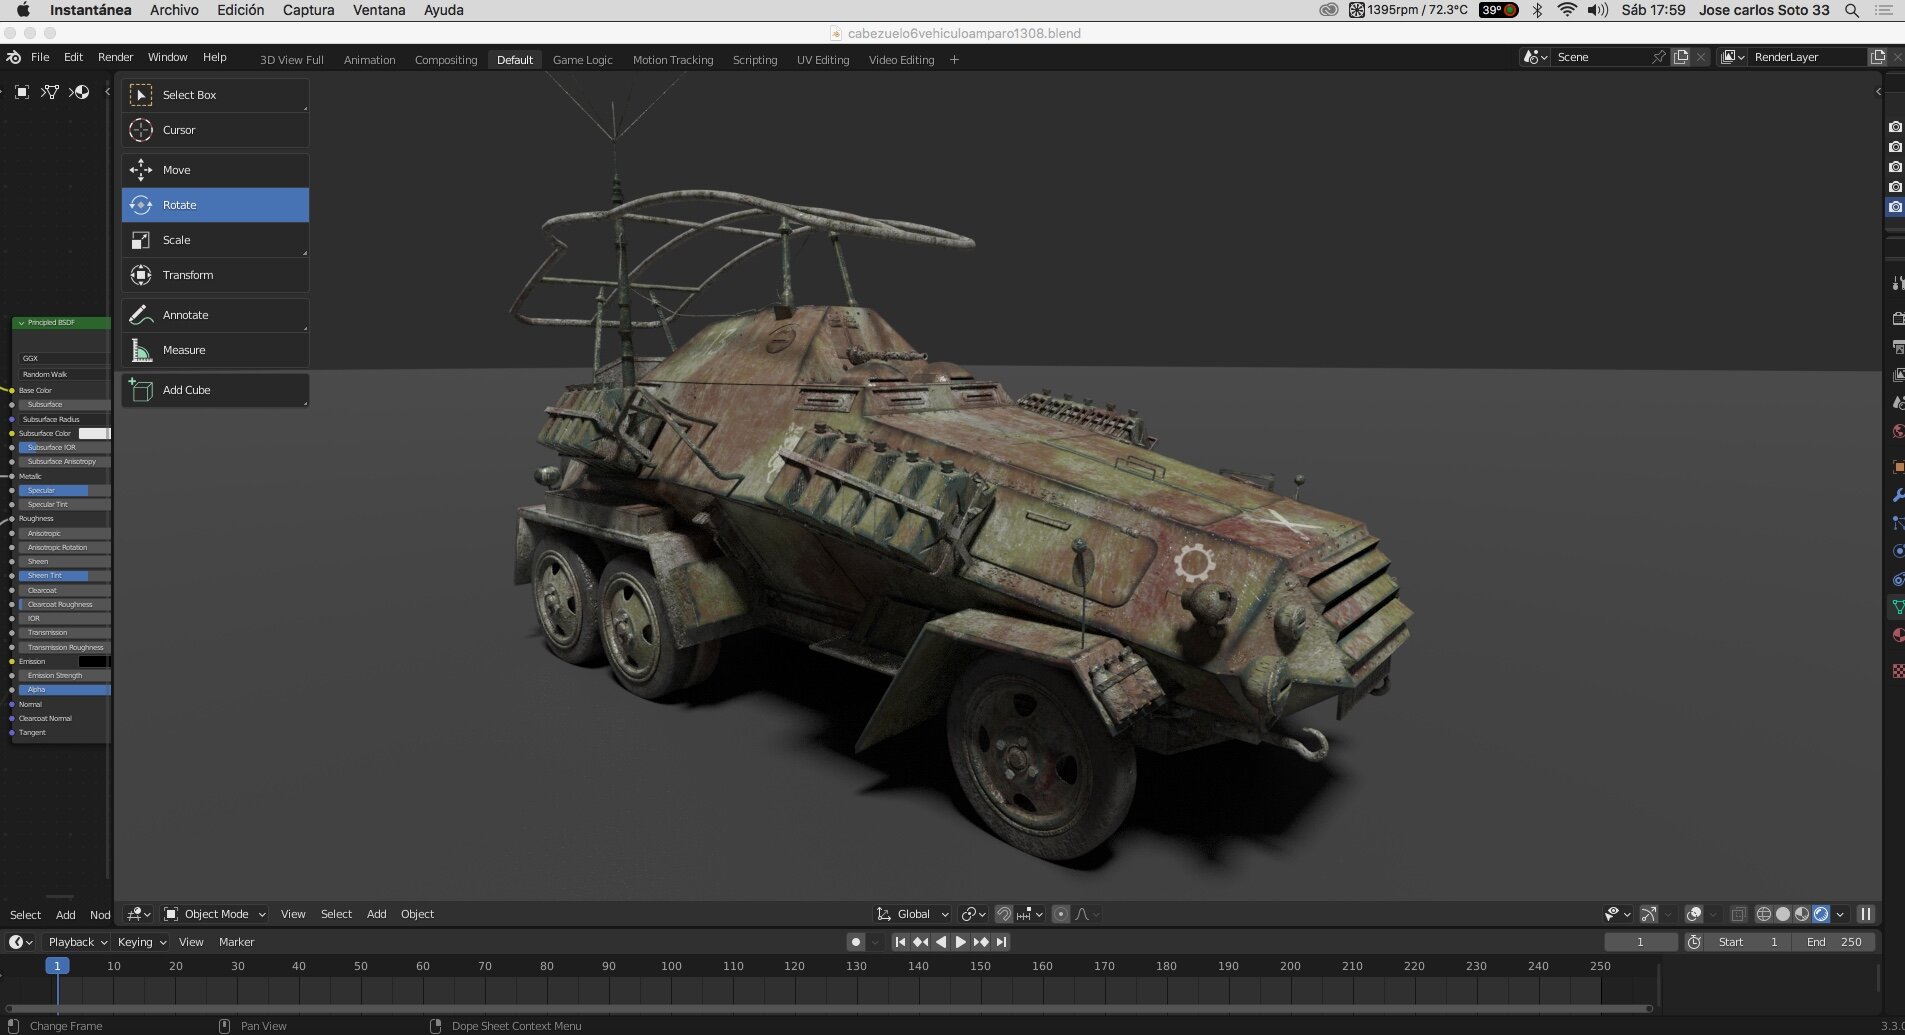Image resolution: width=1905 pixels, height=1035 pixels.
Task: Activate the Transform tool
Action: click(215, 275)
